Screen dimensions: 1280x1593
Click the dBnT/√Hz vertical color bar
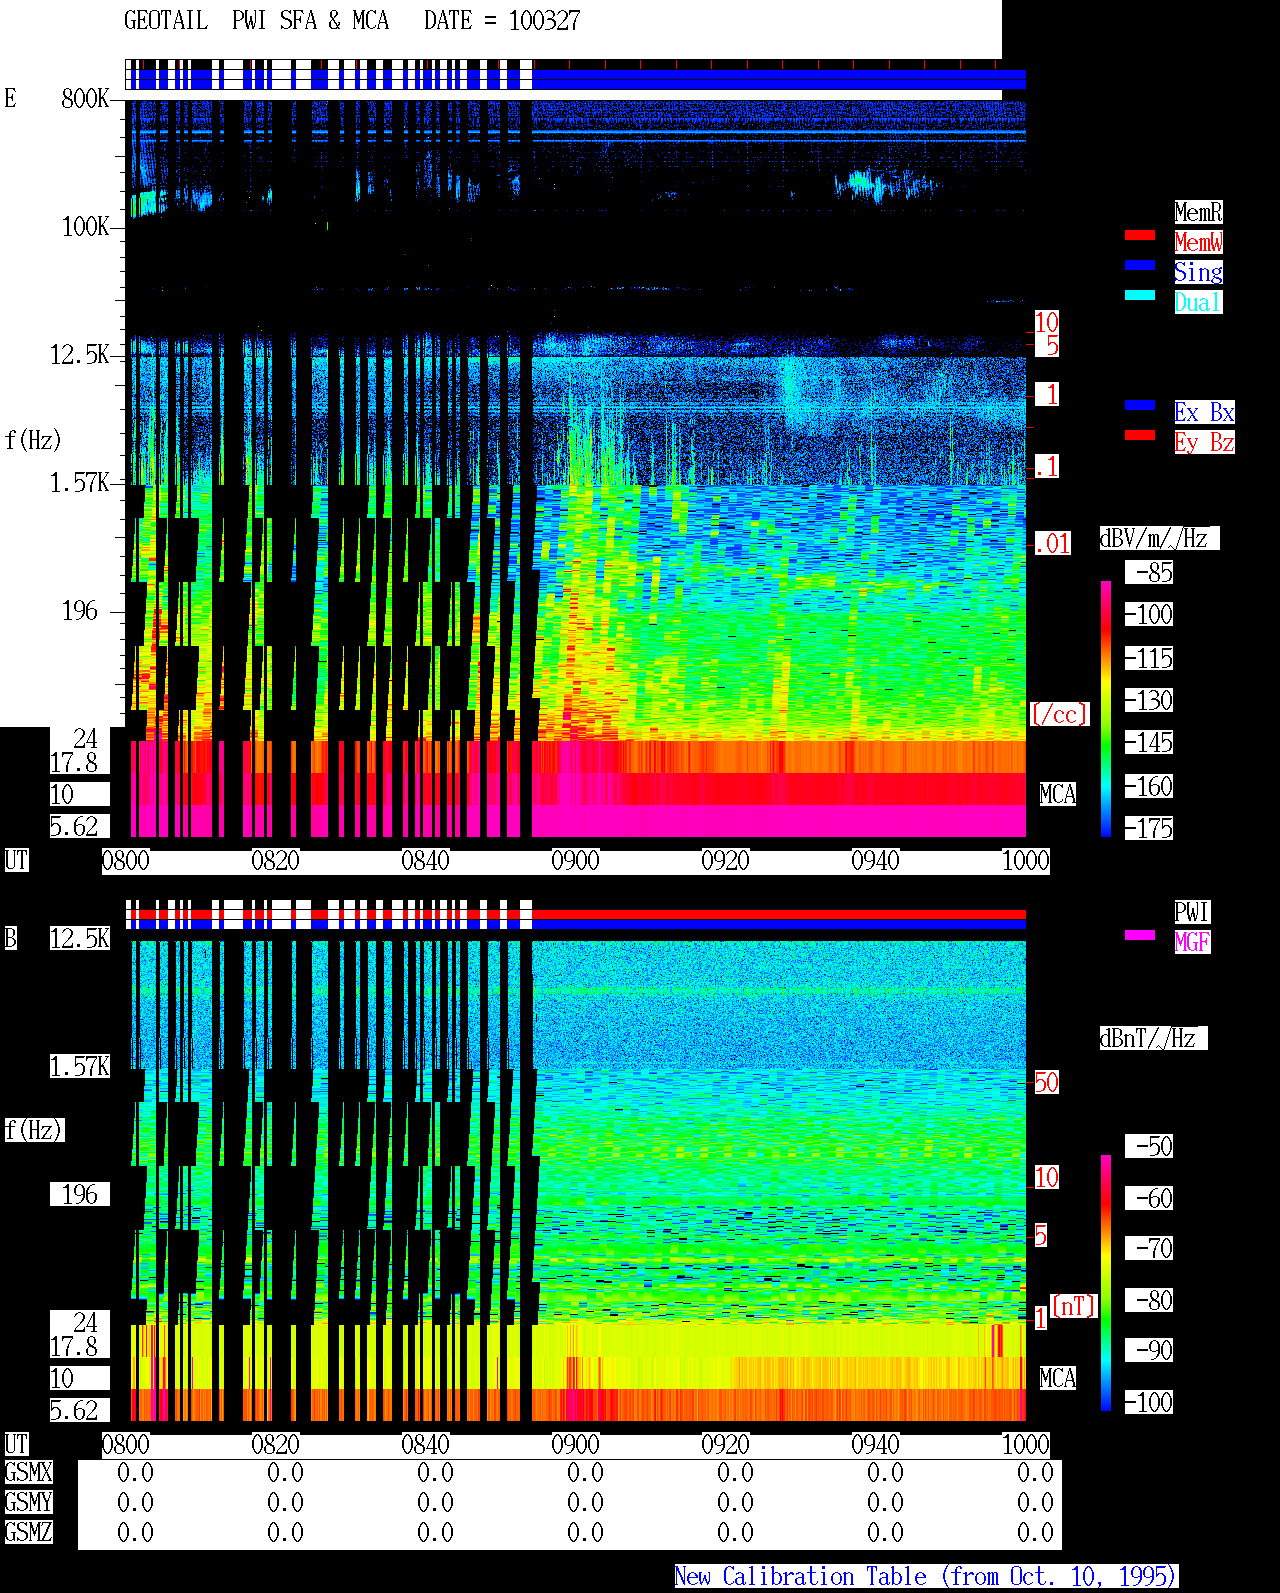pyautogui.click(x=1106, y=1283)
